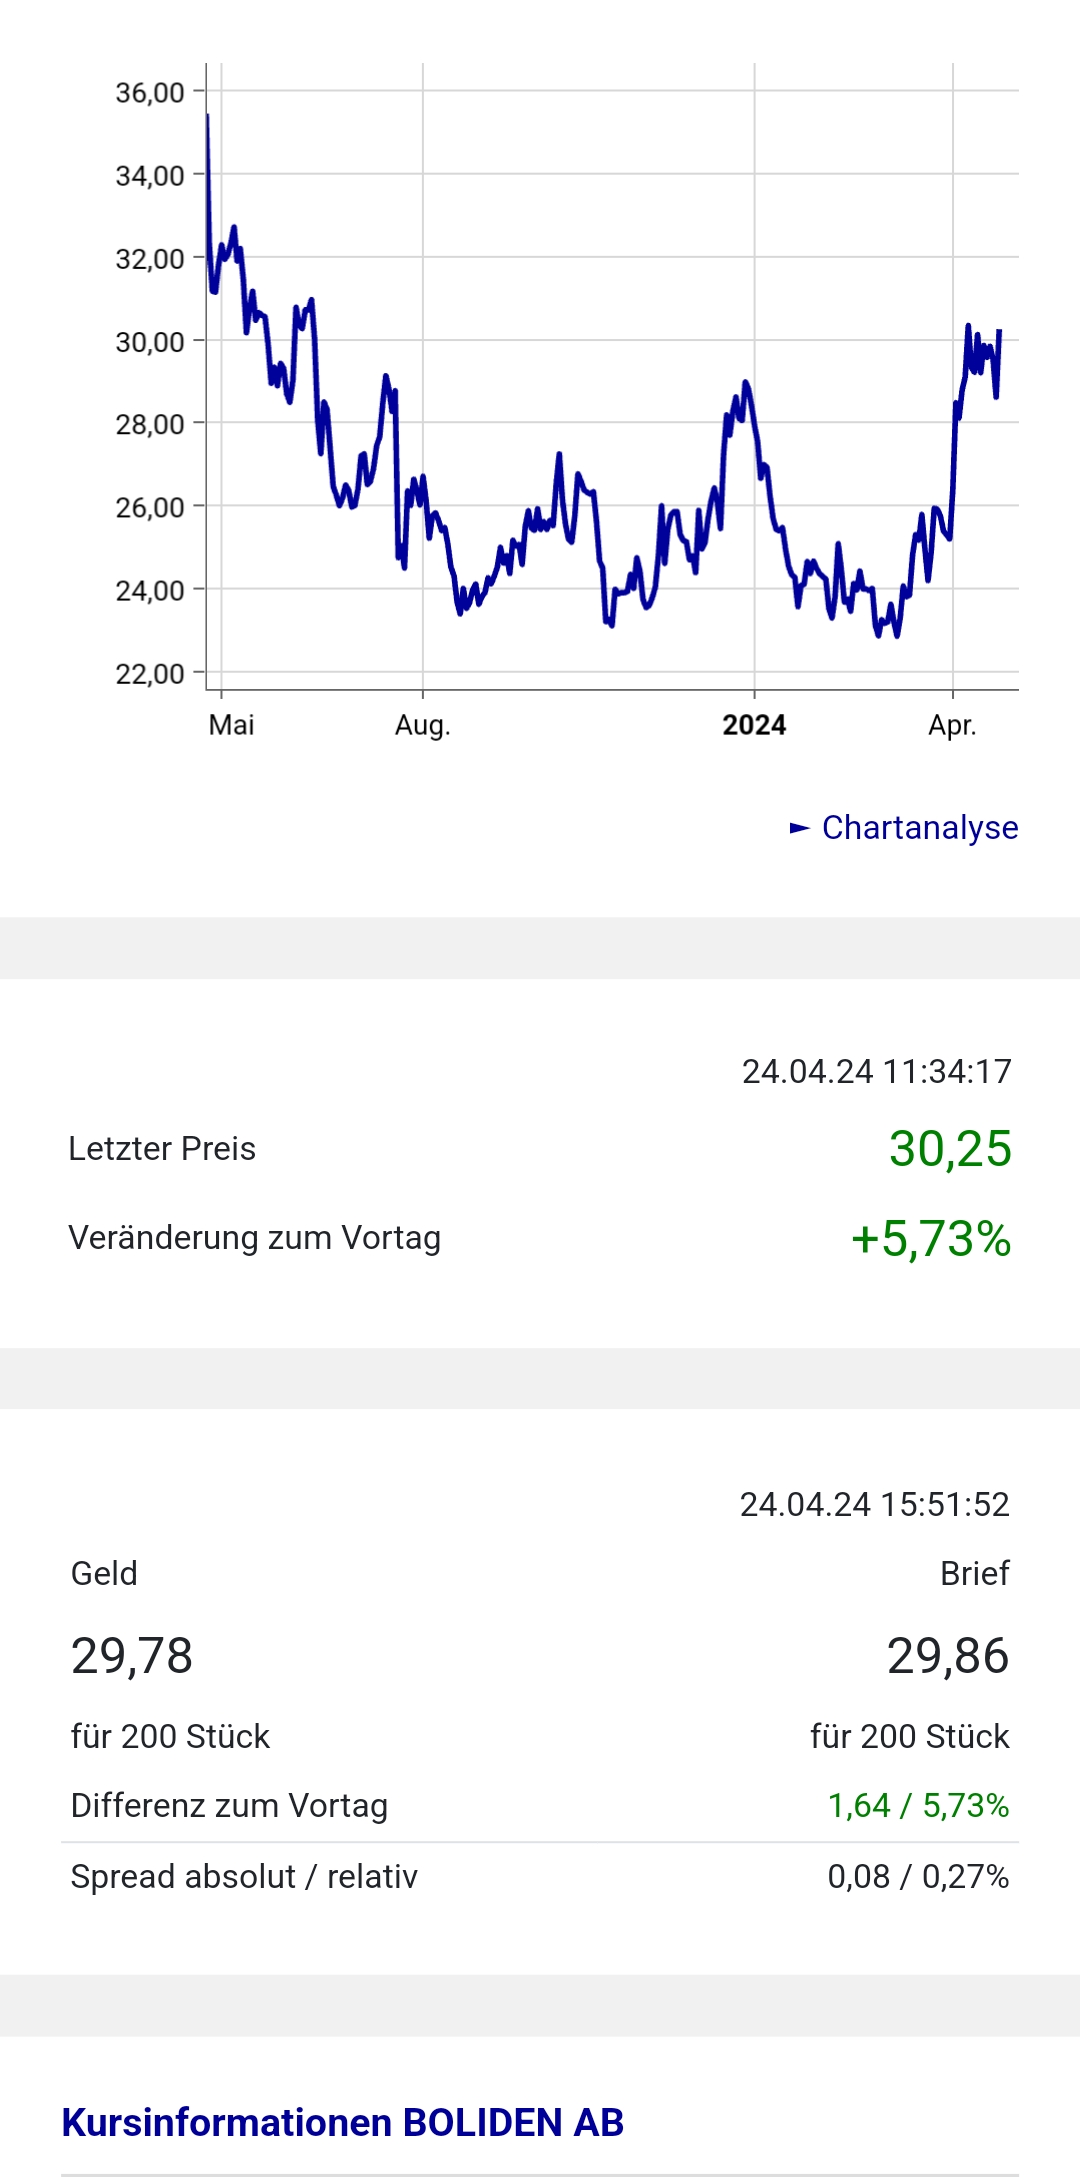Click the spread value 0,08 / 0,27%

point(918,1876)
